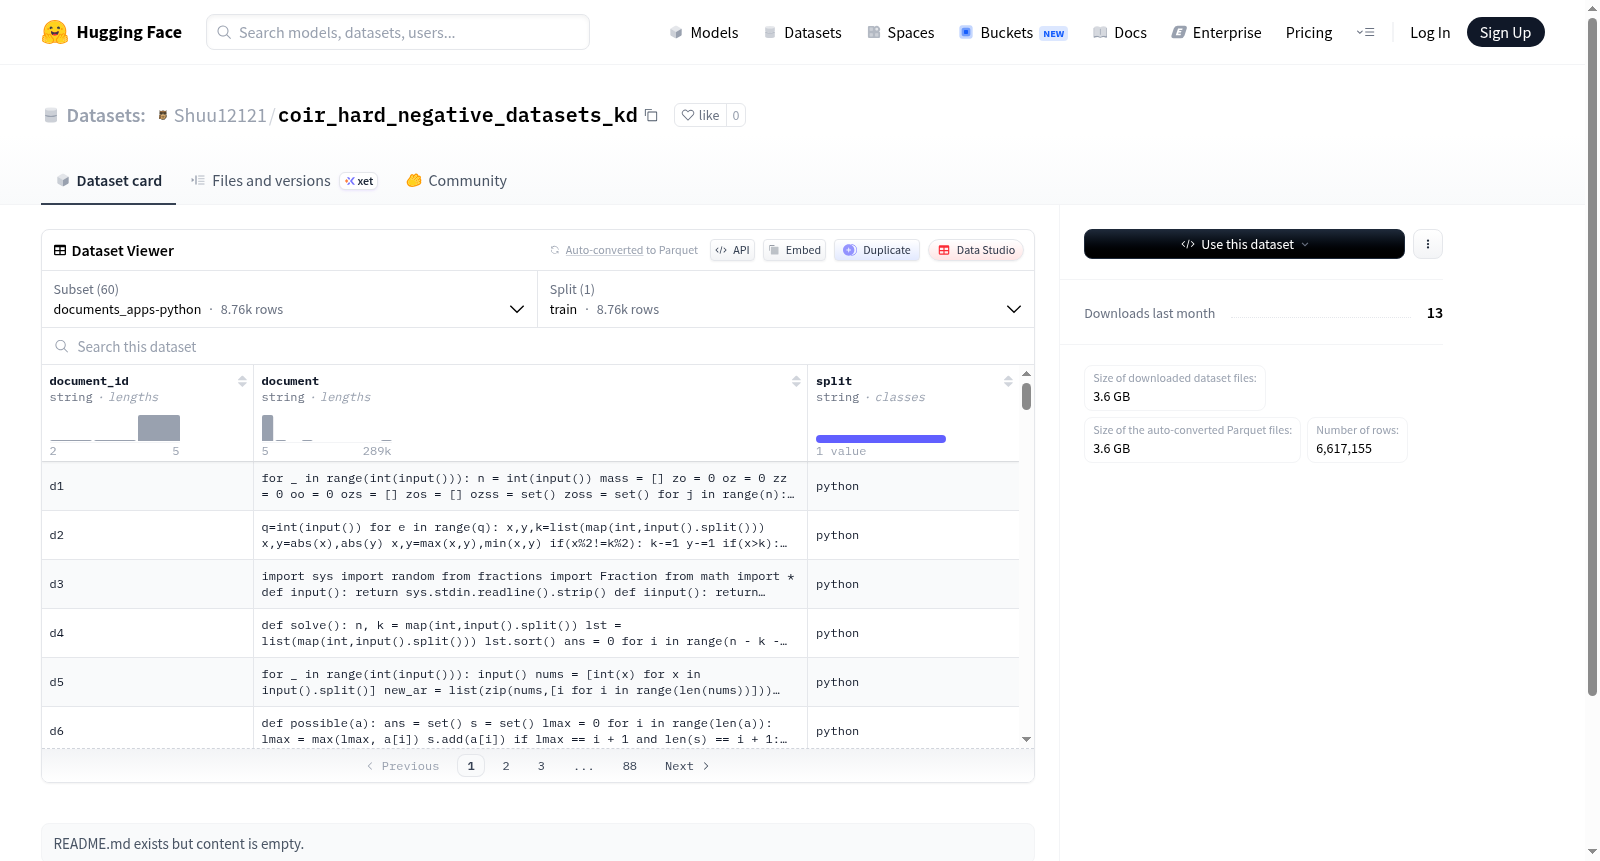The height and width of the screenshot is (861, 1600).
Task: Click the search magnifier in dataset search
Action: pos(62,346)
